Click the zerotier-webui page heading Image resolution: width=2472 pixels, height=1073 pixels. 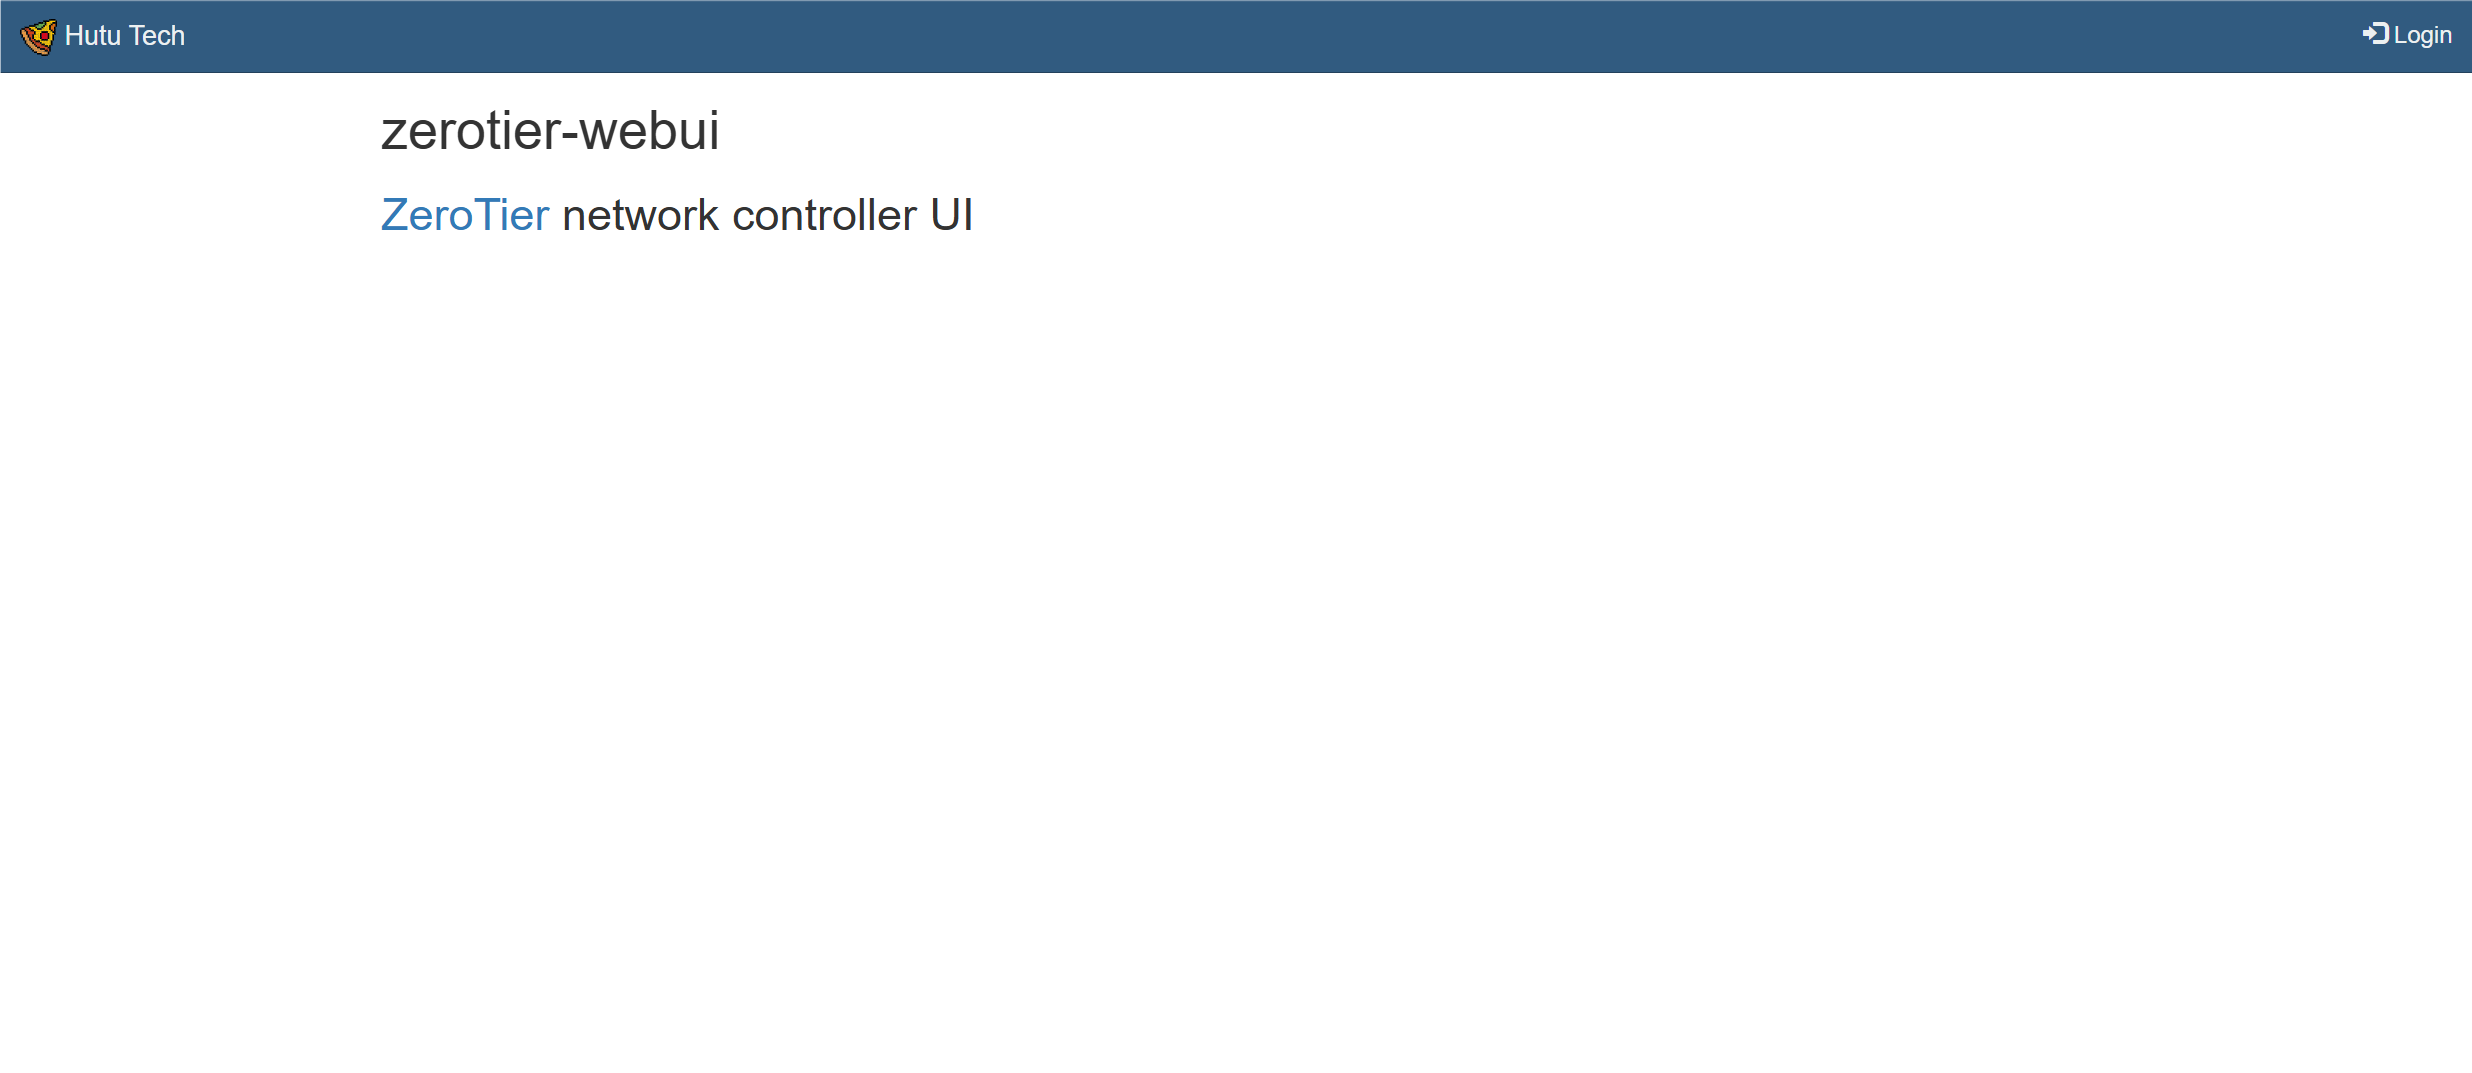point(550,131)
